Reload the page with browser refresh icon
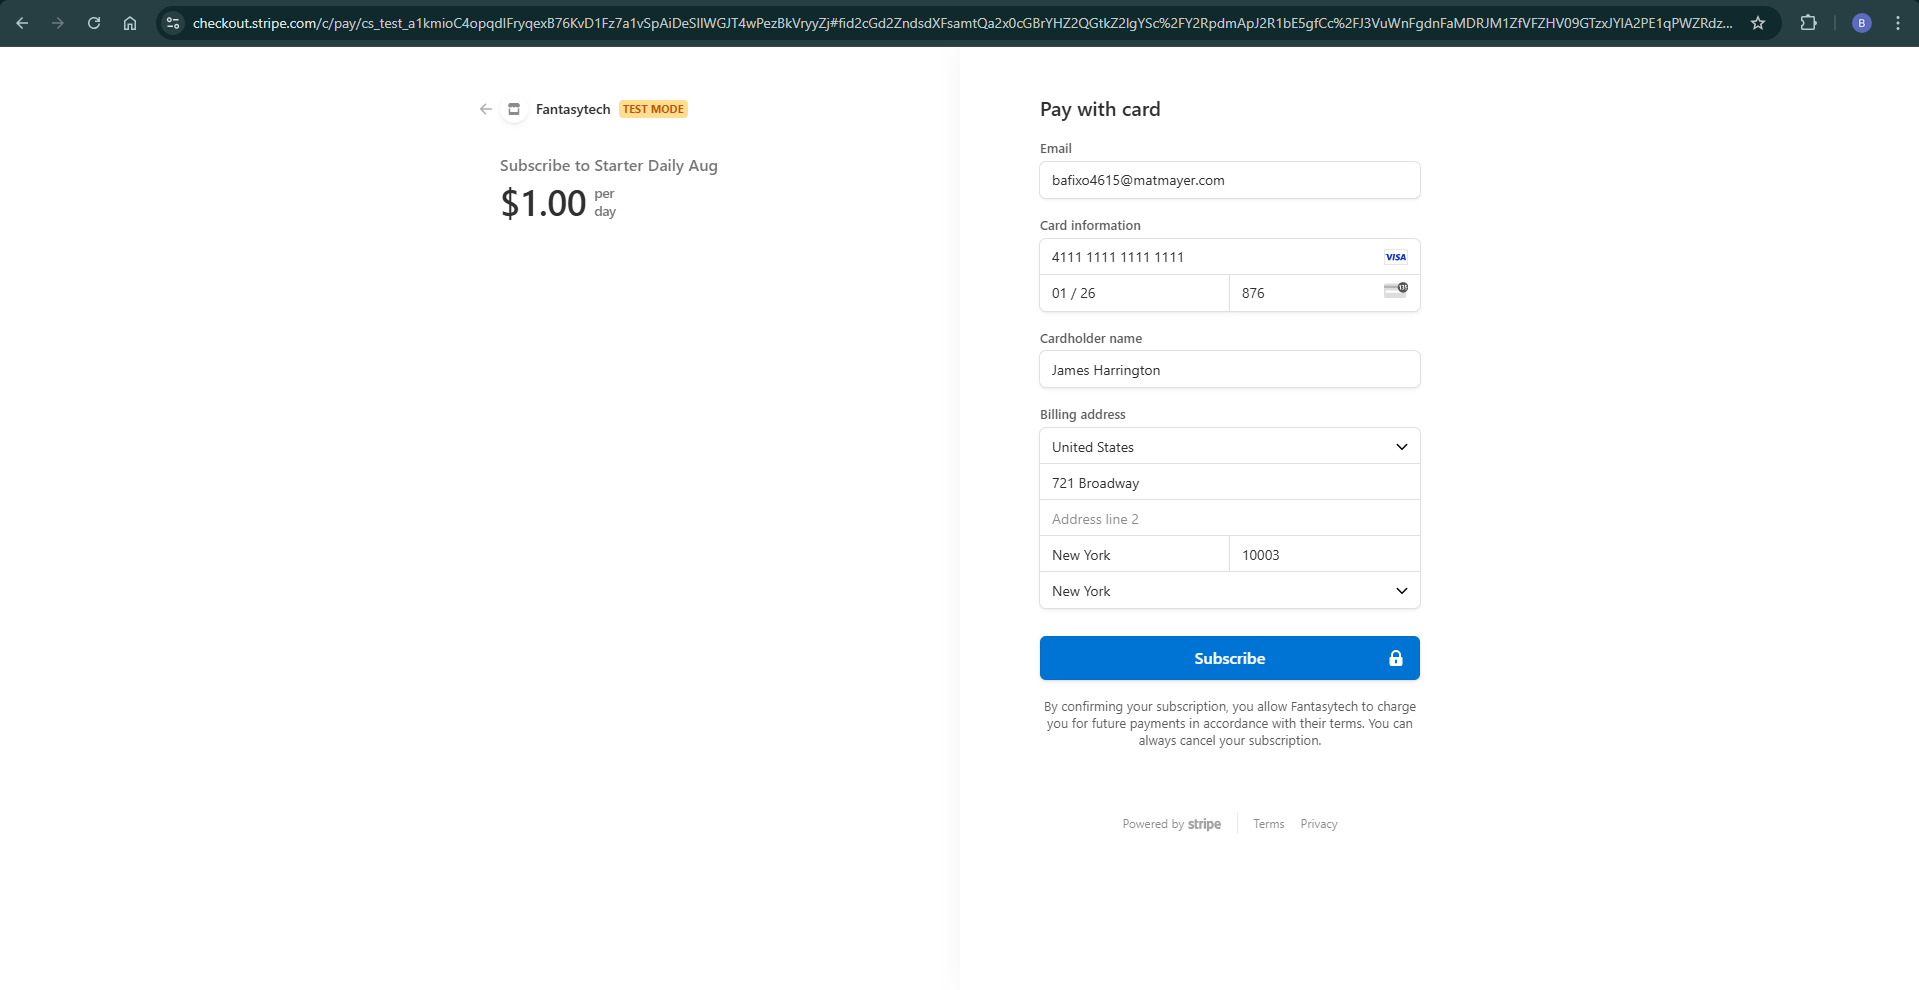The width and height of the screenshot is (1919, 990). pyautogui.click(x=94, y=23)
